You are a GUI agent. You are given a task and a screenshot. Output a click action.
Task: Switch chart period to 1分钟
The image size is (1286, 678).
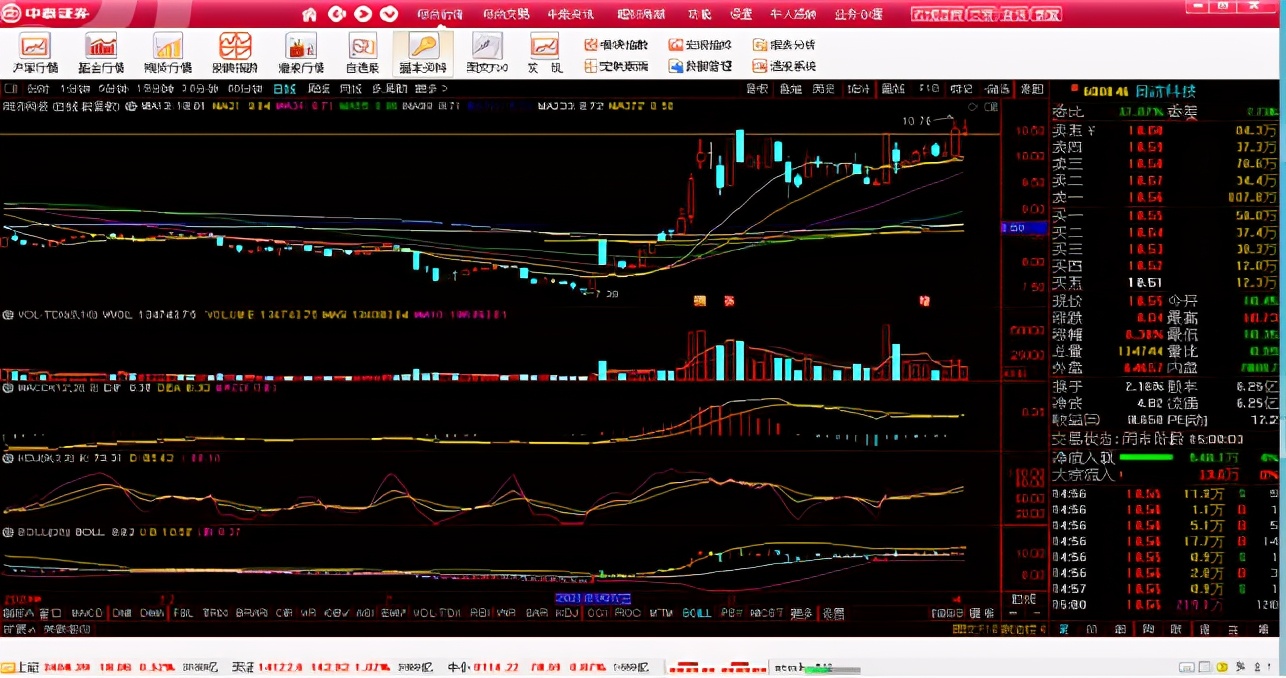click(73, 89)
